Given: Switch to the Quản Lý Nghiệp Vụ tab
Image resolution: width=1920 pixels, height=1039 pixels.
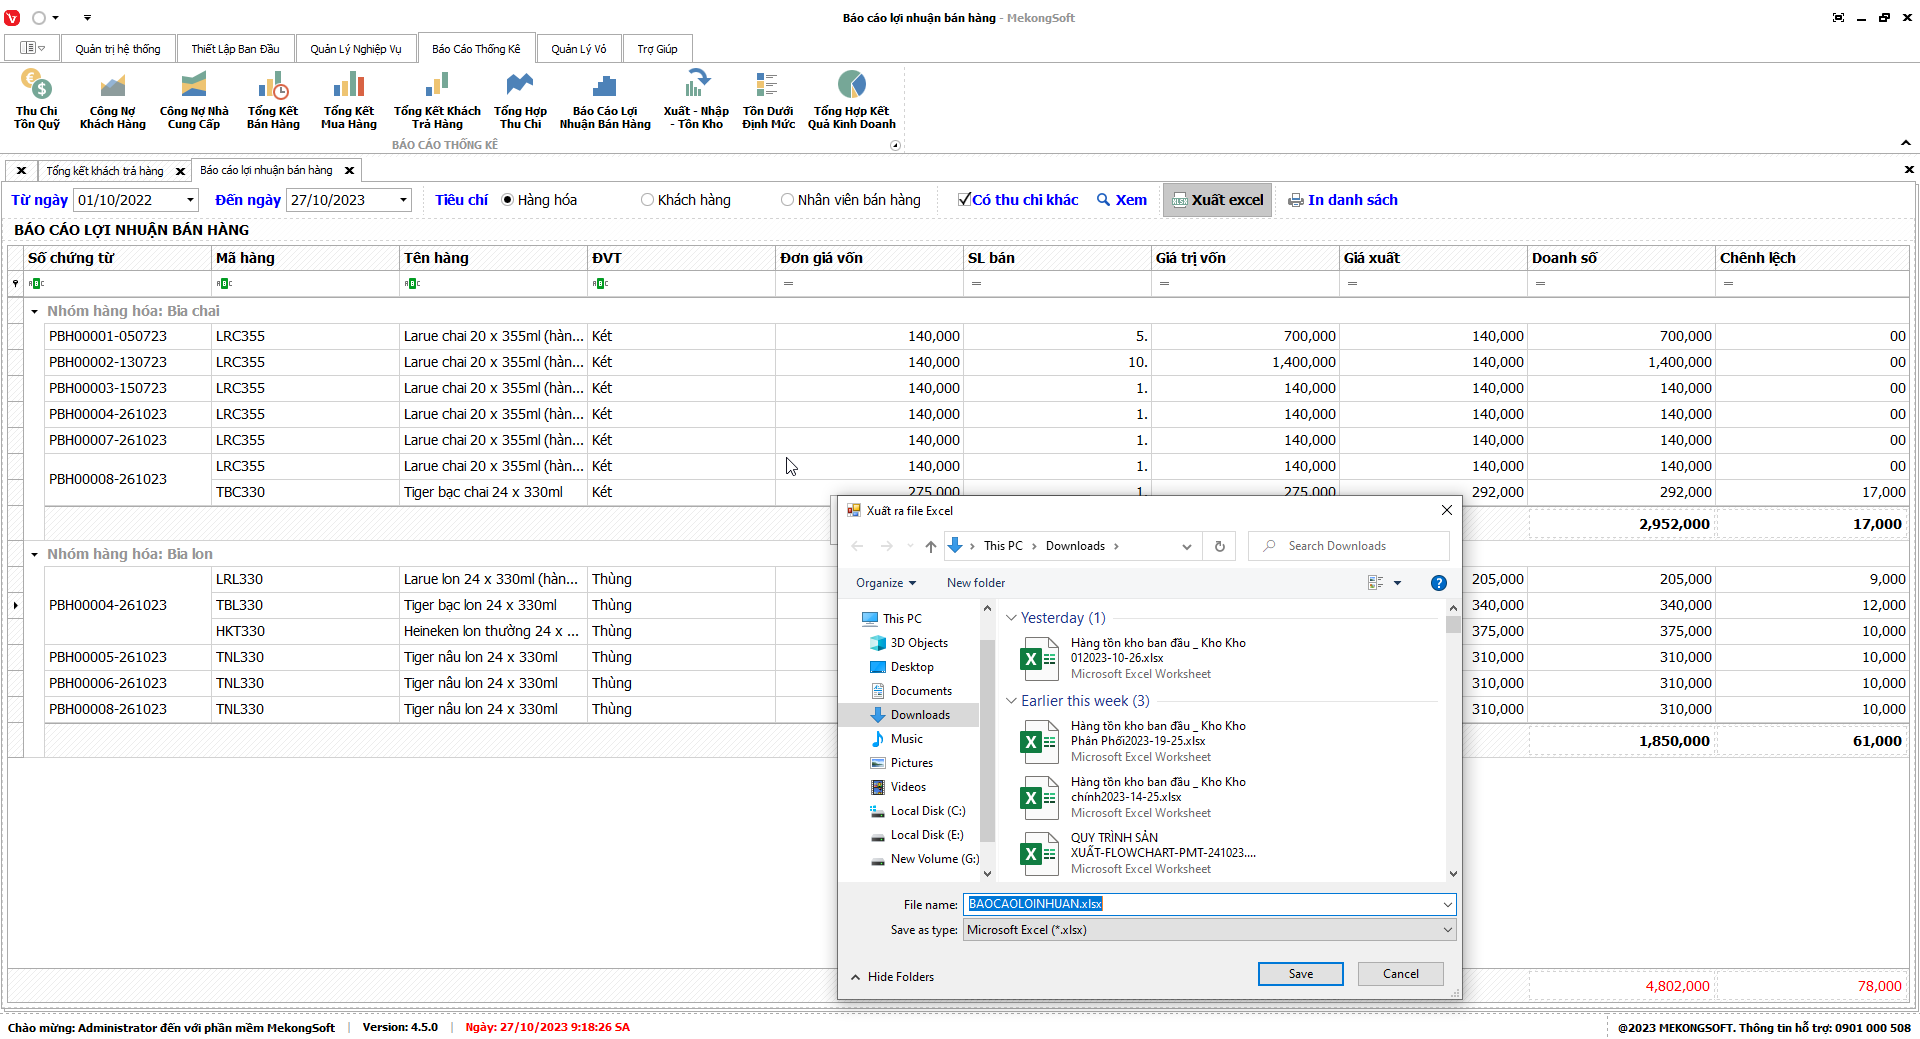Looking at the screenshot, I should coord(355,49).
